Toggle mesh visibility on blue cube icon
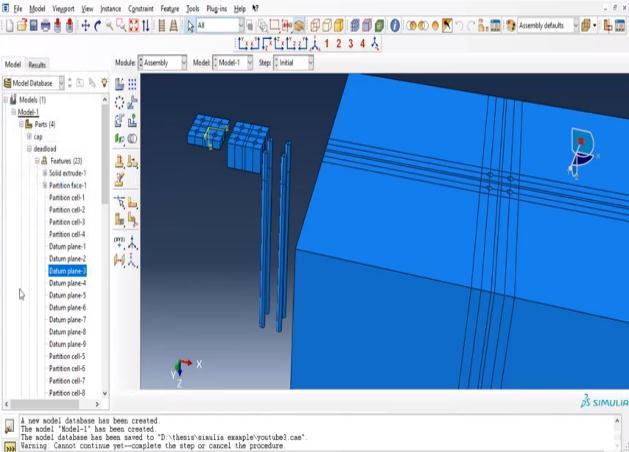 pyautogui.click(x=355, y=26)
